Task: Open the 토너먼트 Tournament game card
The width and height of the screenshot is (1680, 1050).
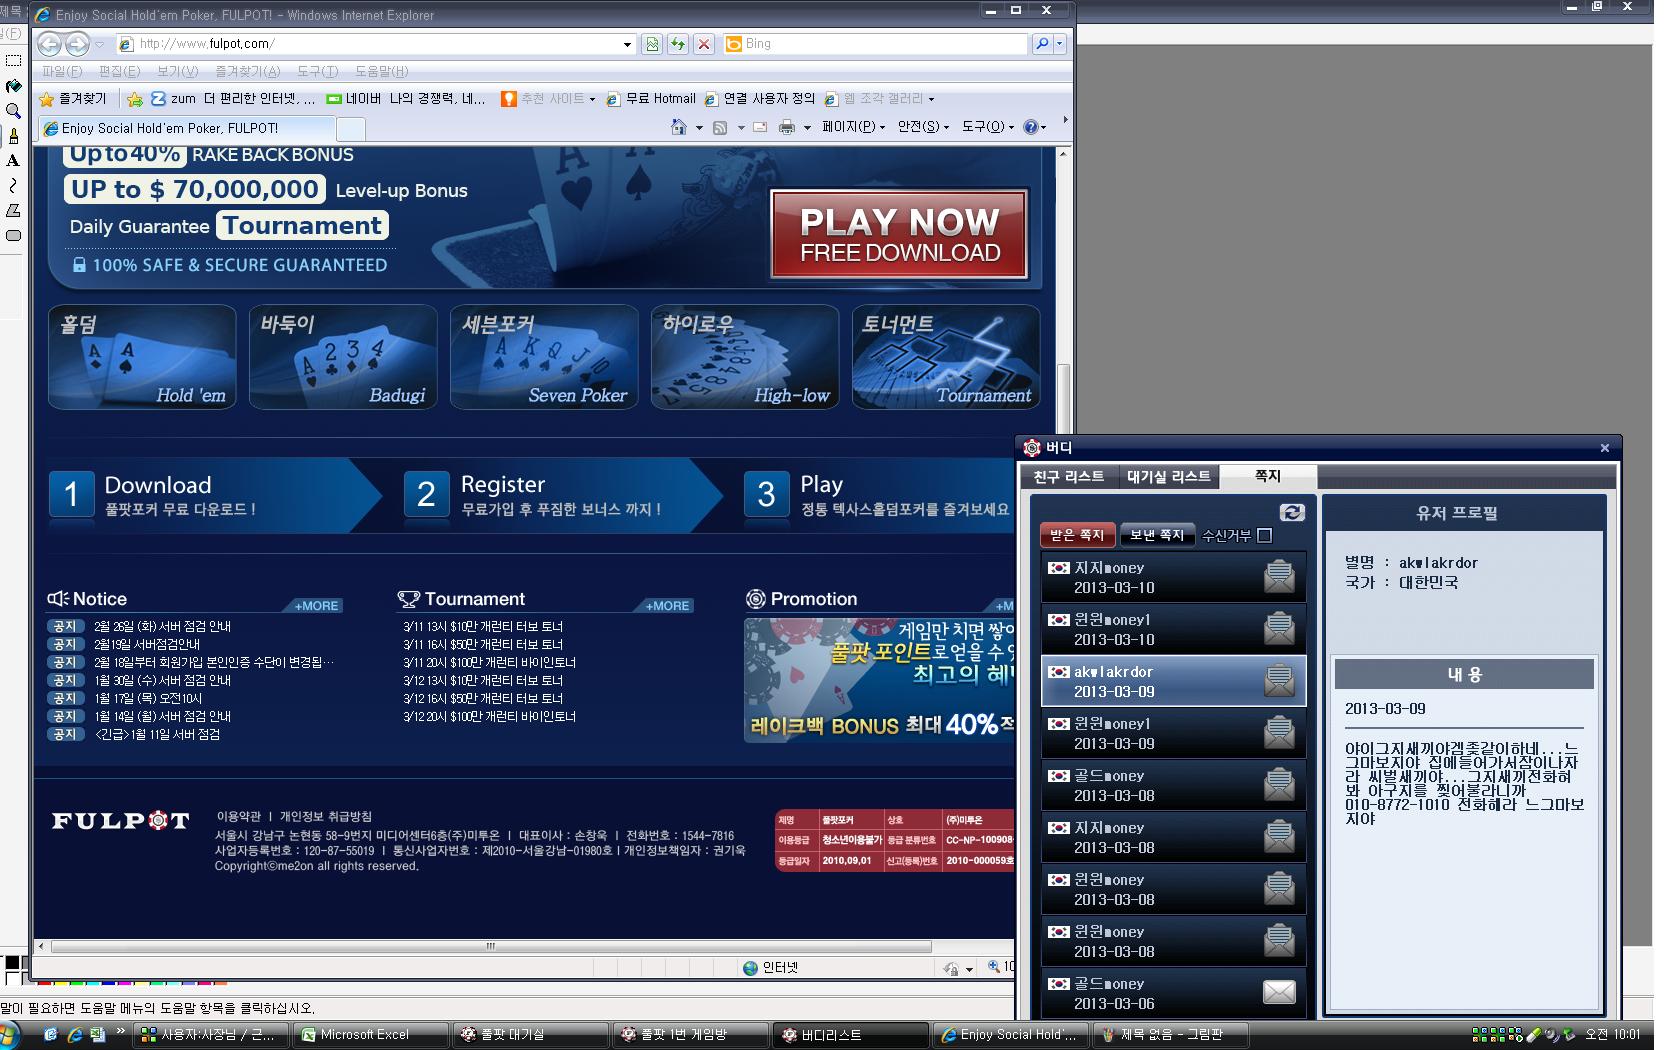Action: point(946,358)
